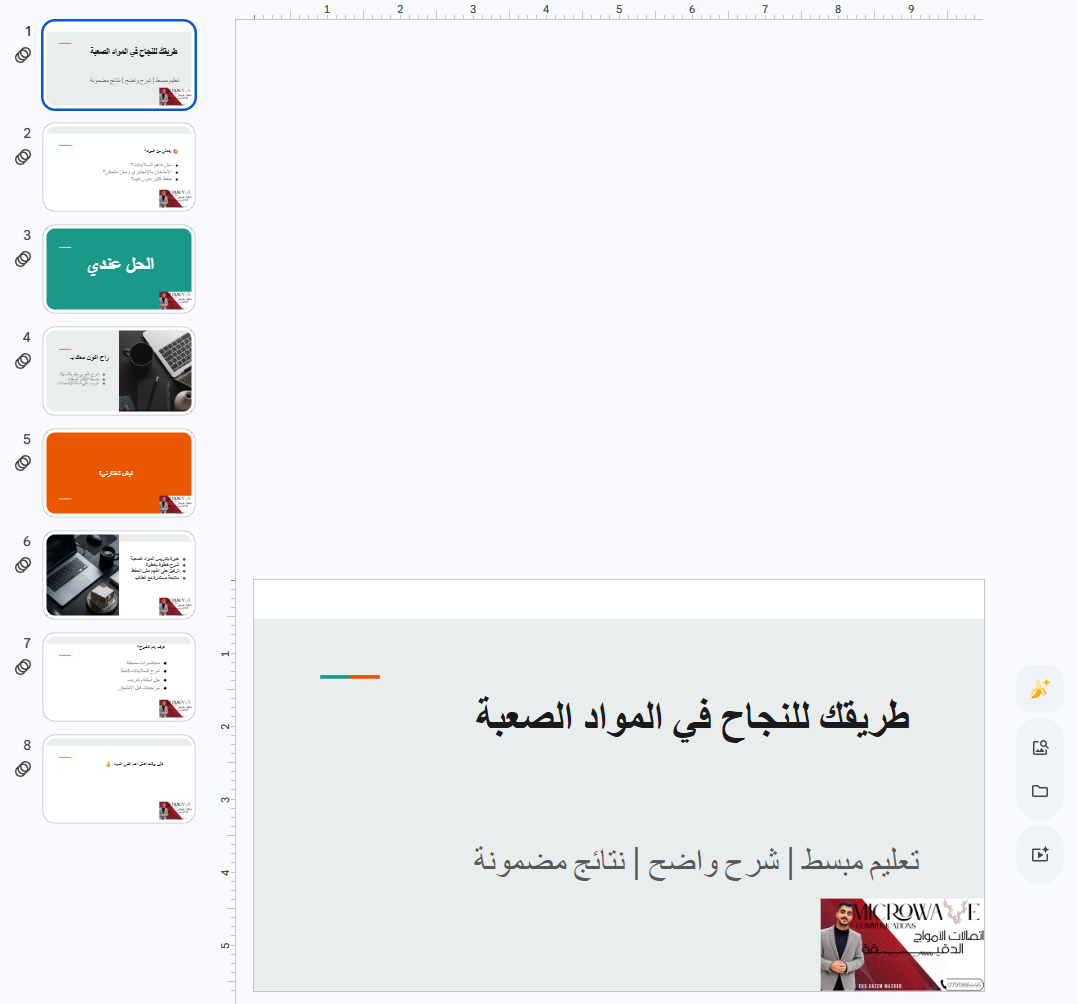This screenshot has height=1004, width=1077.
Task: Click the linked-slide icon beside slide 5
Action: 23,463
